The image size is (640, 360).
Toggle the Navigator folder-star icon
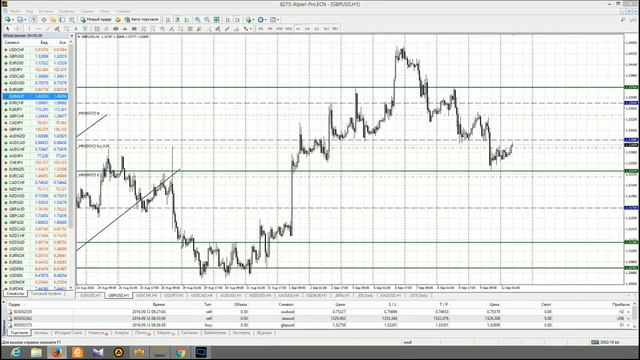click(53, 19)
